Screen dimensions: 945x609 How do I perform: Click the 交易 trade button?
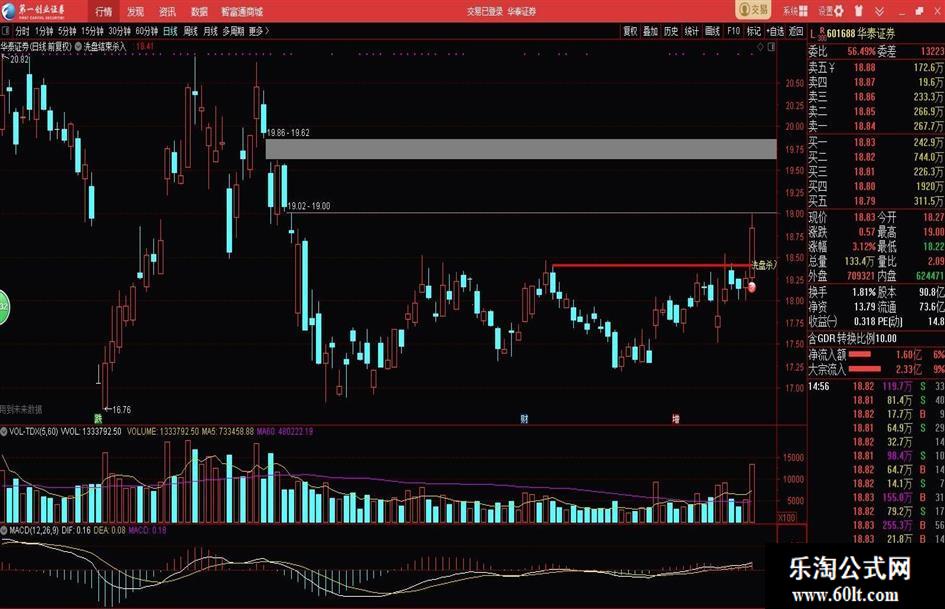click(x=753, y=10)
